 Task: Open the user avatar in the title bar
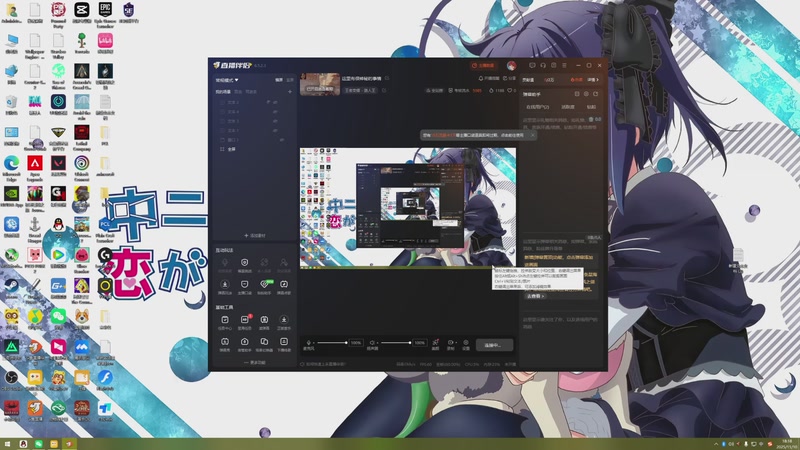coord(511,66)
